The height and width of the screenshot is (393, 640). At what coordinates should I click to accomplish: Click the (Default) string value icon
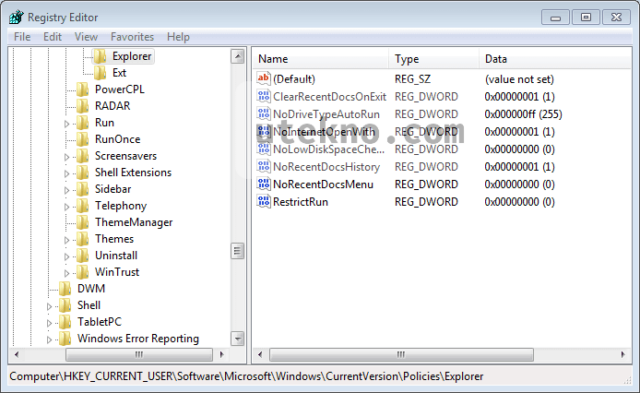pos(264,79)
